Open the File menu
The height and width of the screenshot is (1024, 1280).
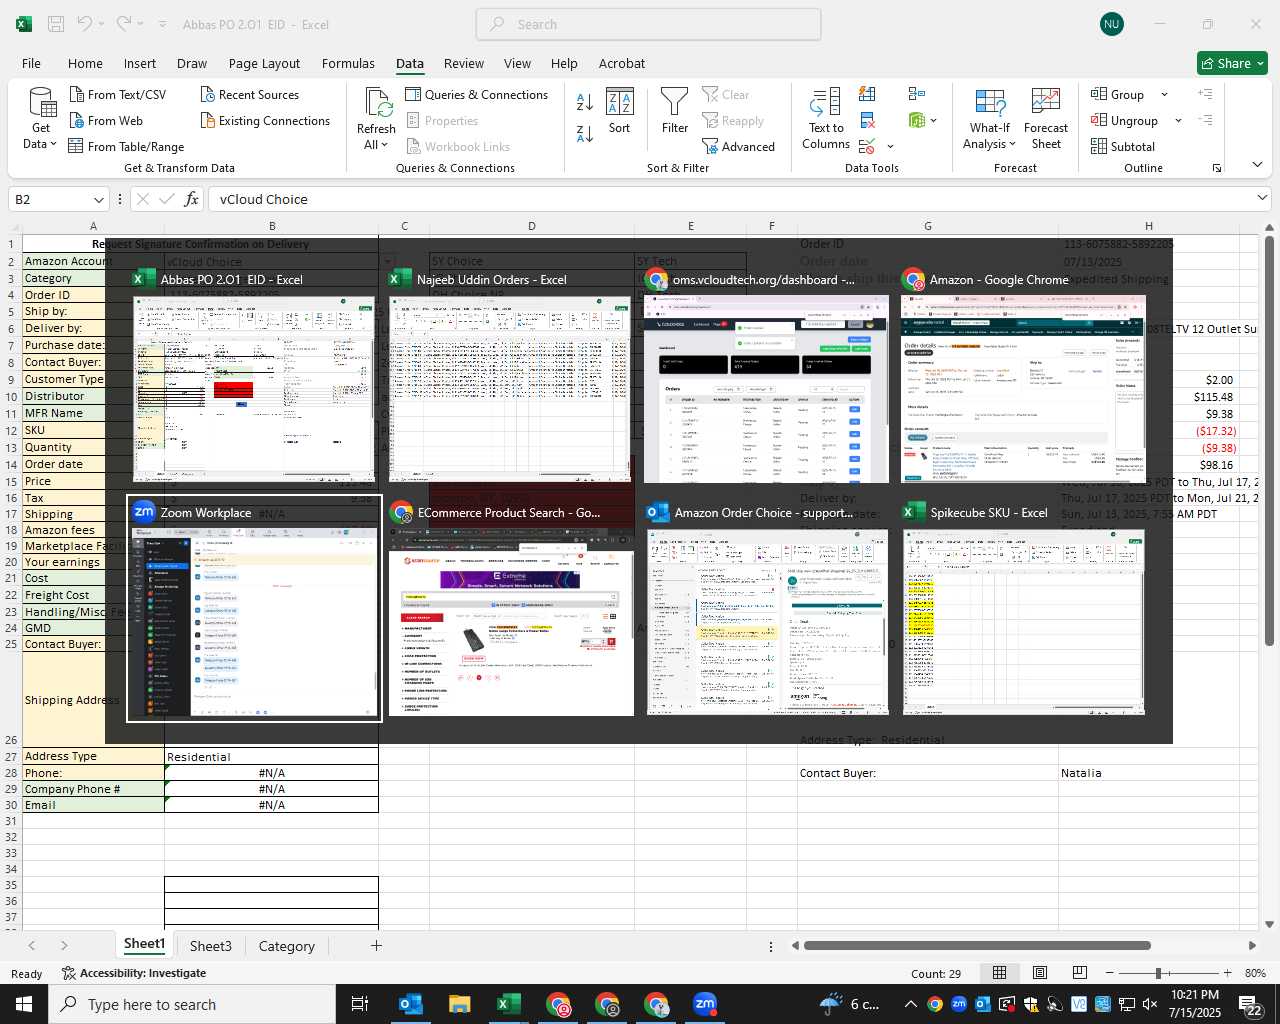click(31, 63)
